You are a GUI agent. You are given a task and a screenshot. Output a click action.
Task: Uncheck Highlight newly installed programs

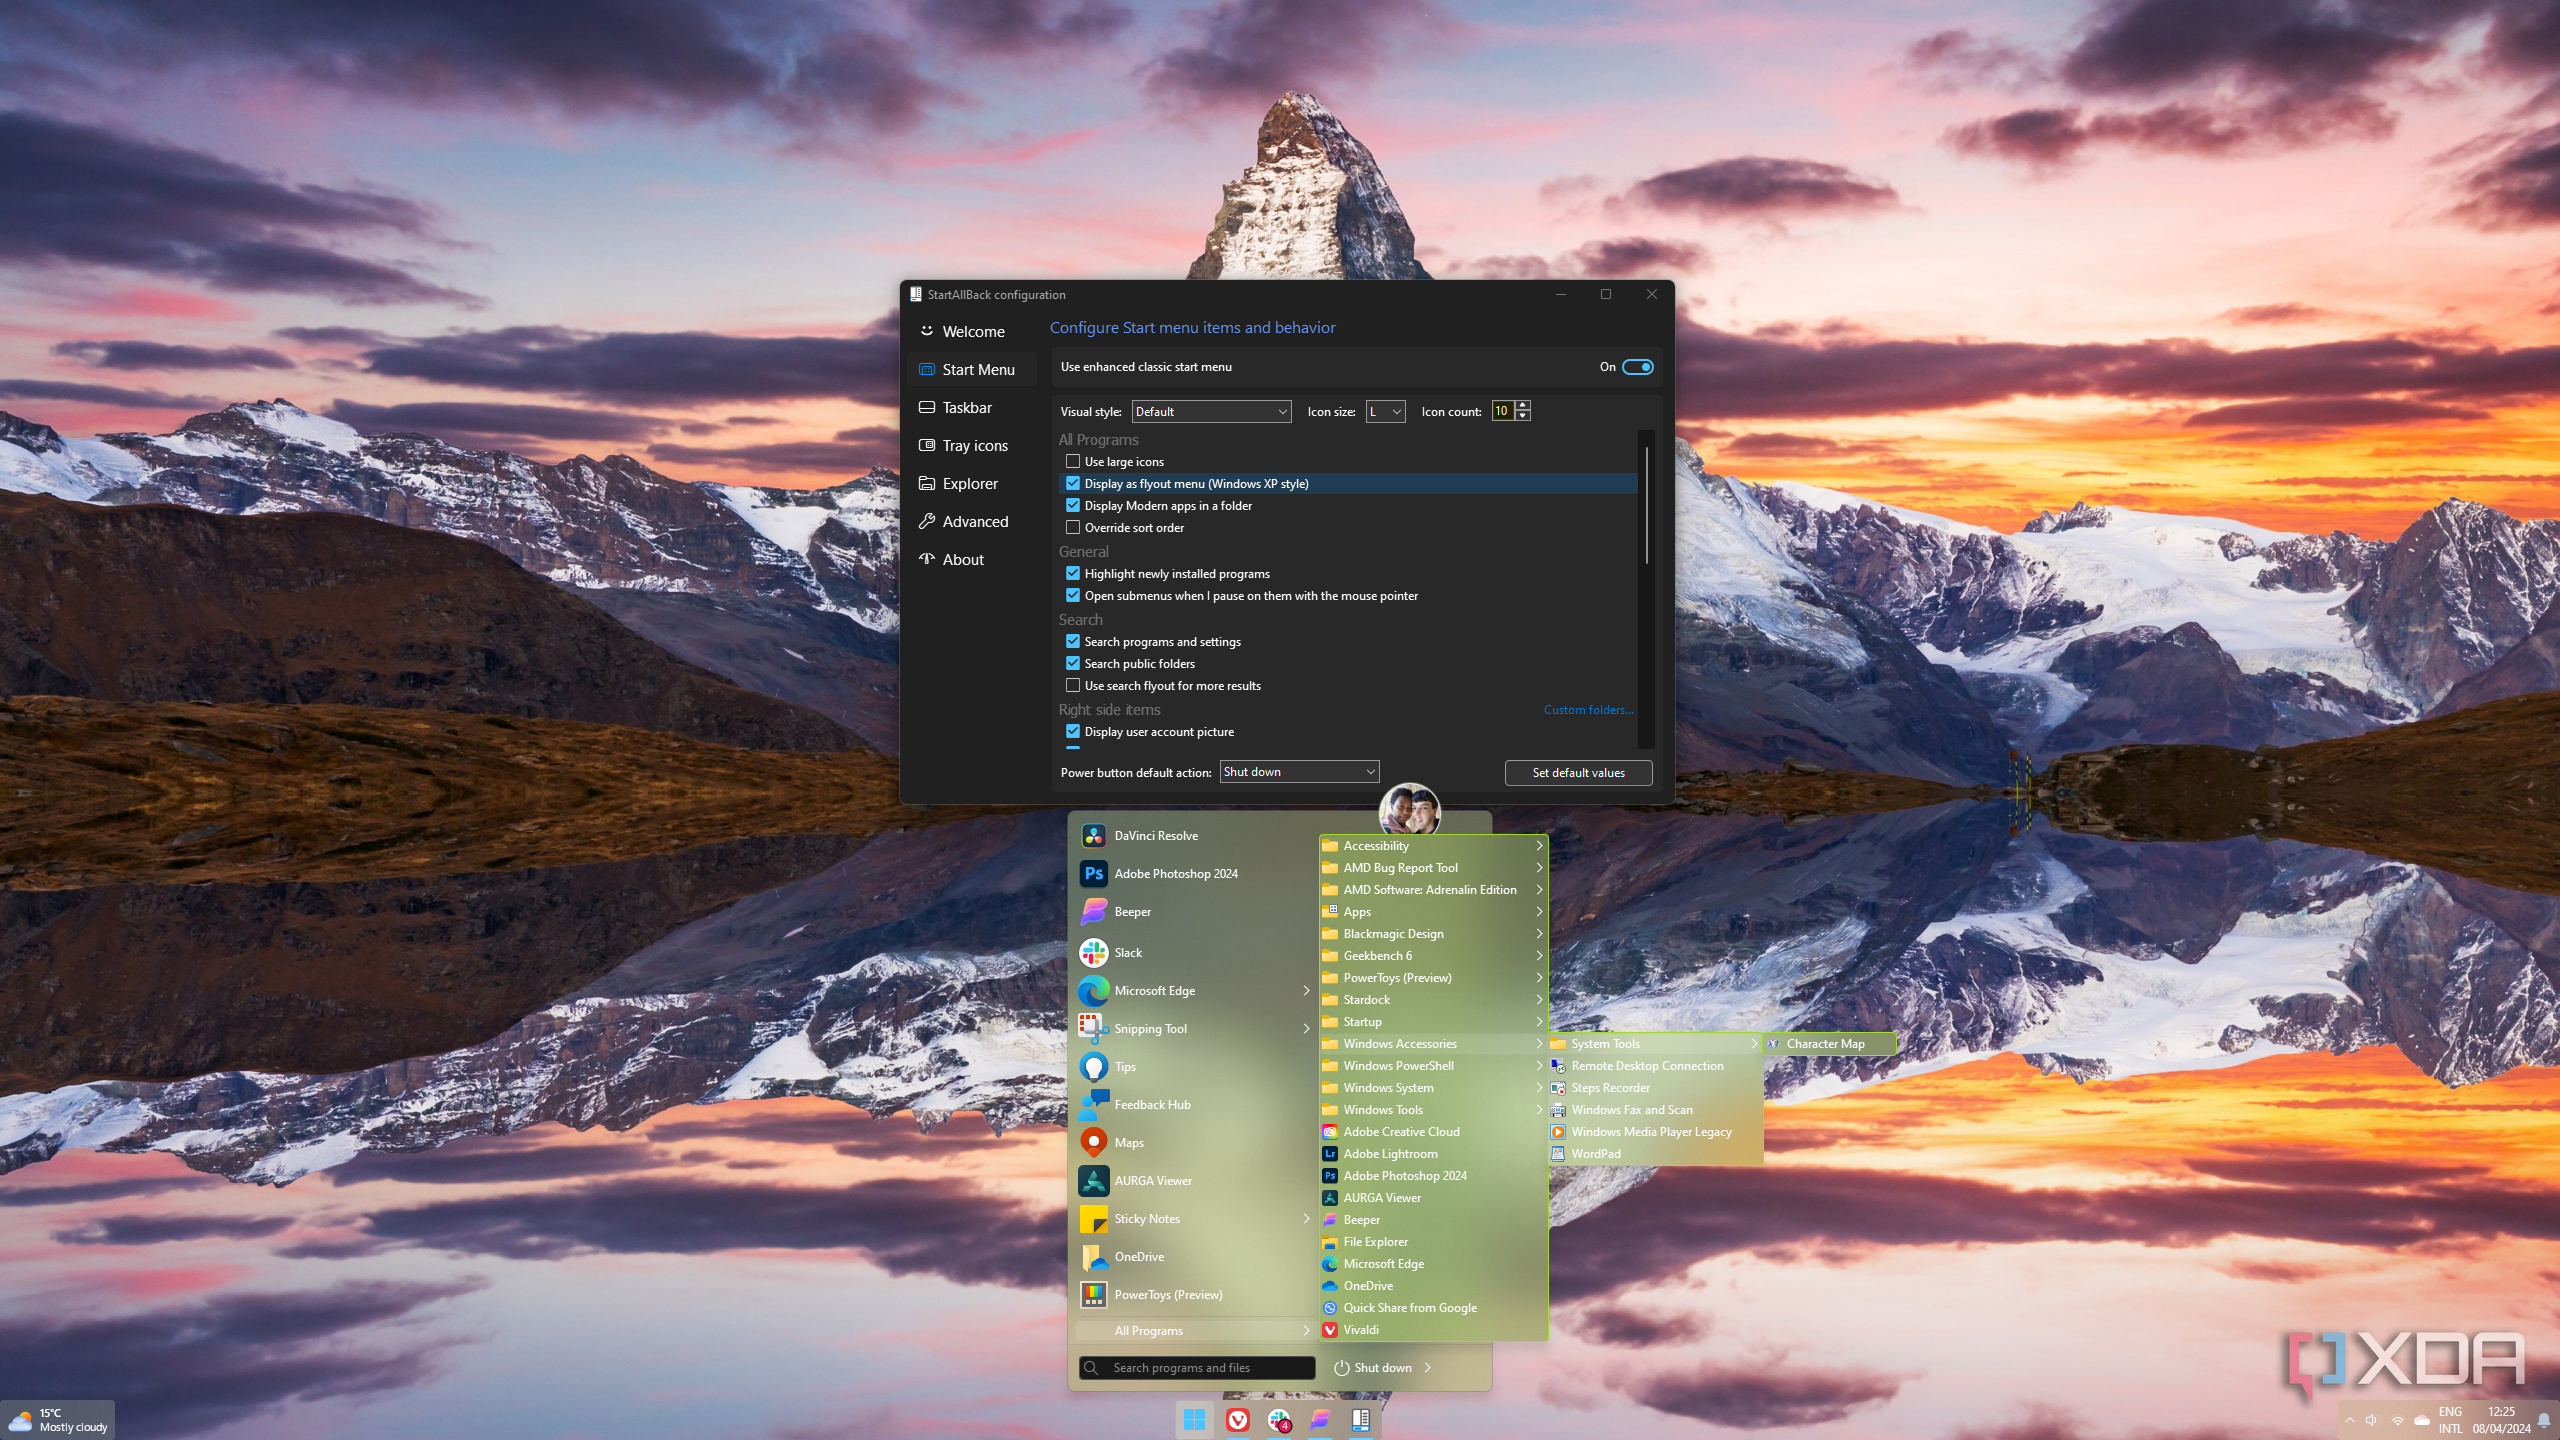1073,574
